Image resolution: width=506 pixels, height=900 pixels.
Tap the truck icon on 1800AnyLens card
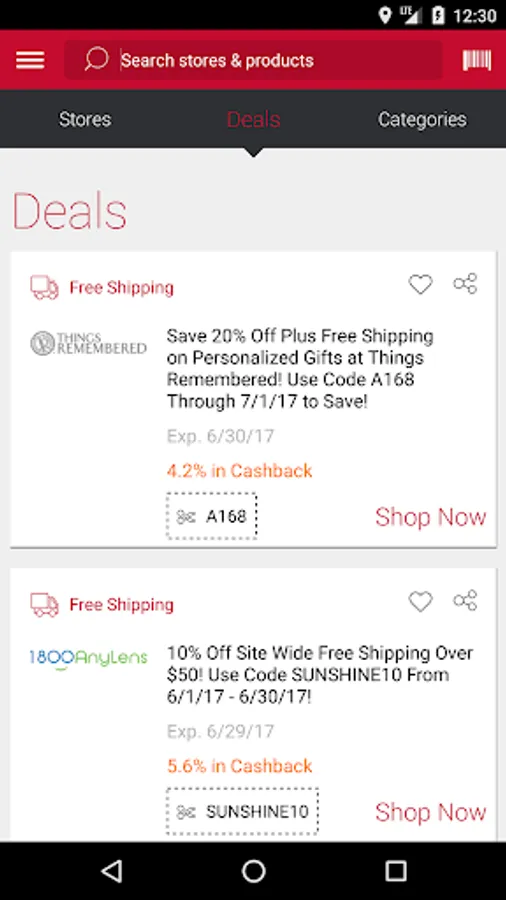(x=44, y=605)
